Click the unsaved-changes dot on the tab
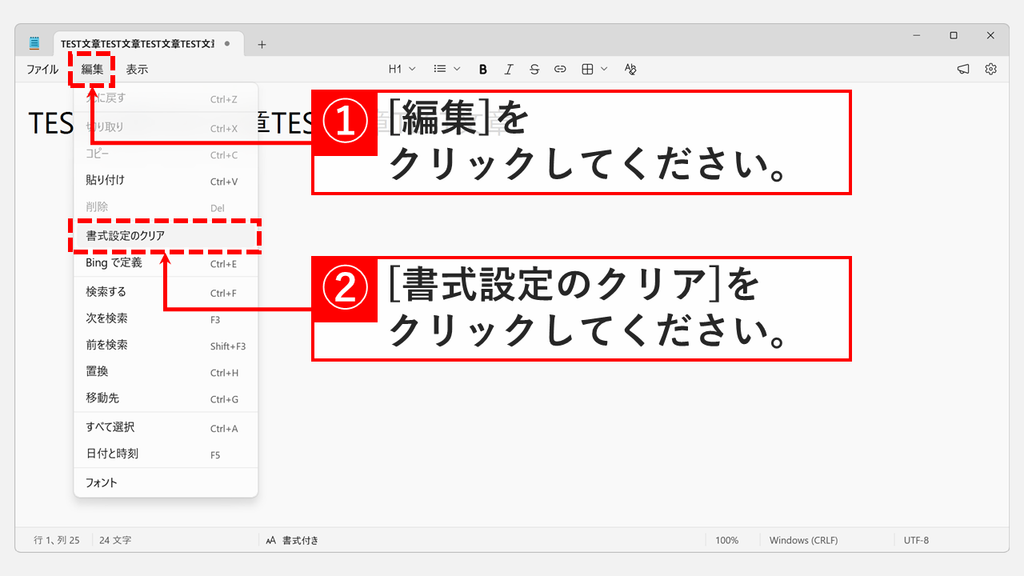The height and width of the screenshot is (576, 1024). tap(227, 44)
